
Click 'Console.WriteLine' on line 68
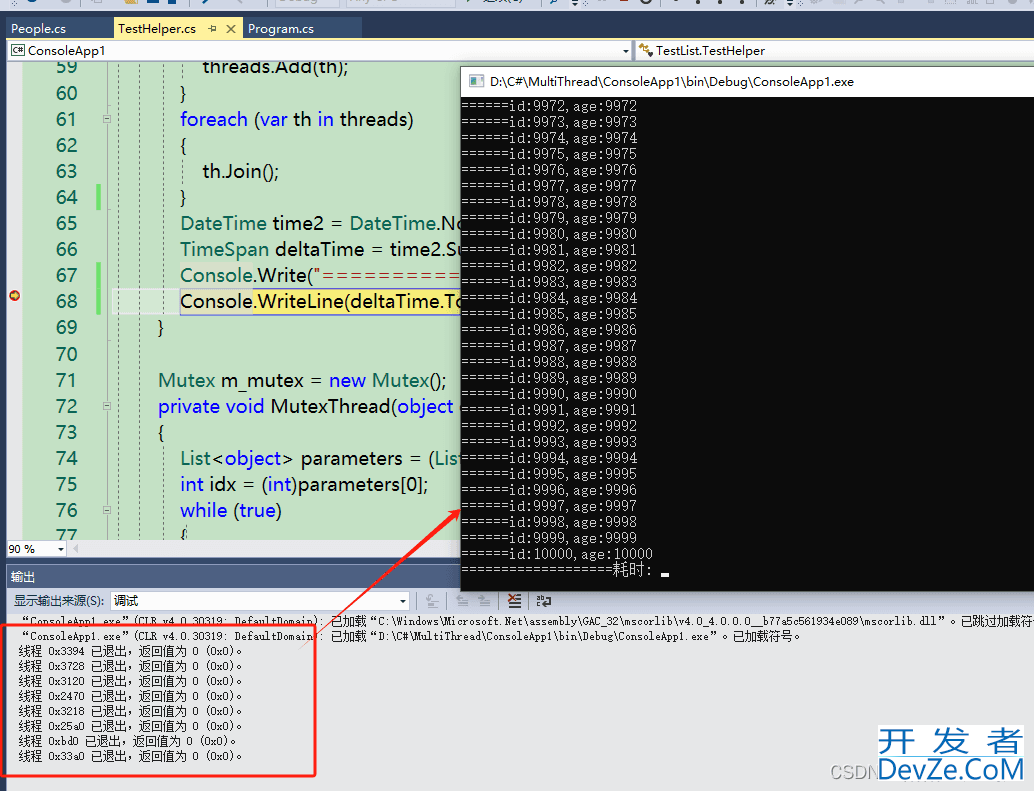tap(262, 301)
